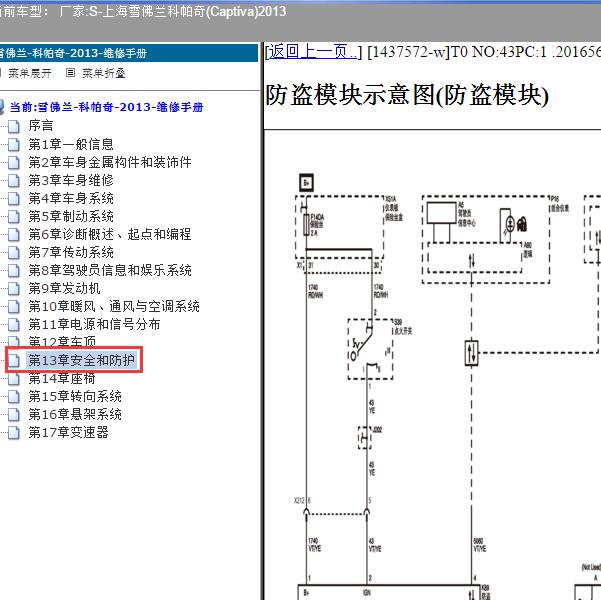The image size is (601, 600).
Task: Select 第6章诊断概述、起点和编程
Action: [110, 234]
